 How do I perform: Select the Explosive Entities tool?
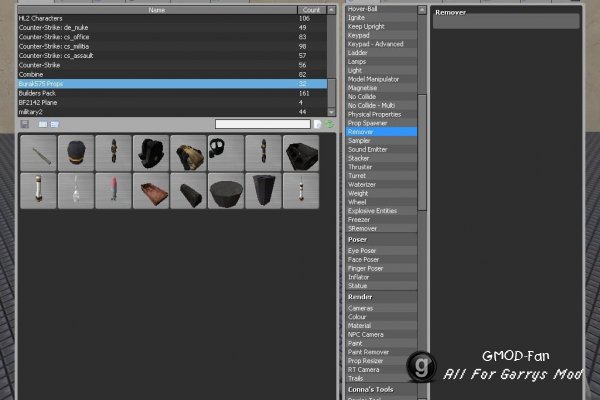pyautogui.click(x=381, y=211)
